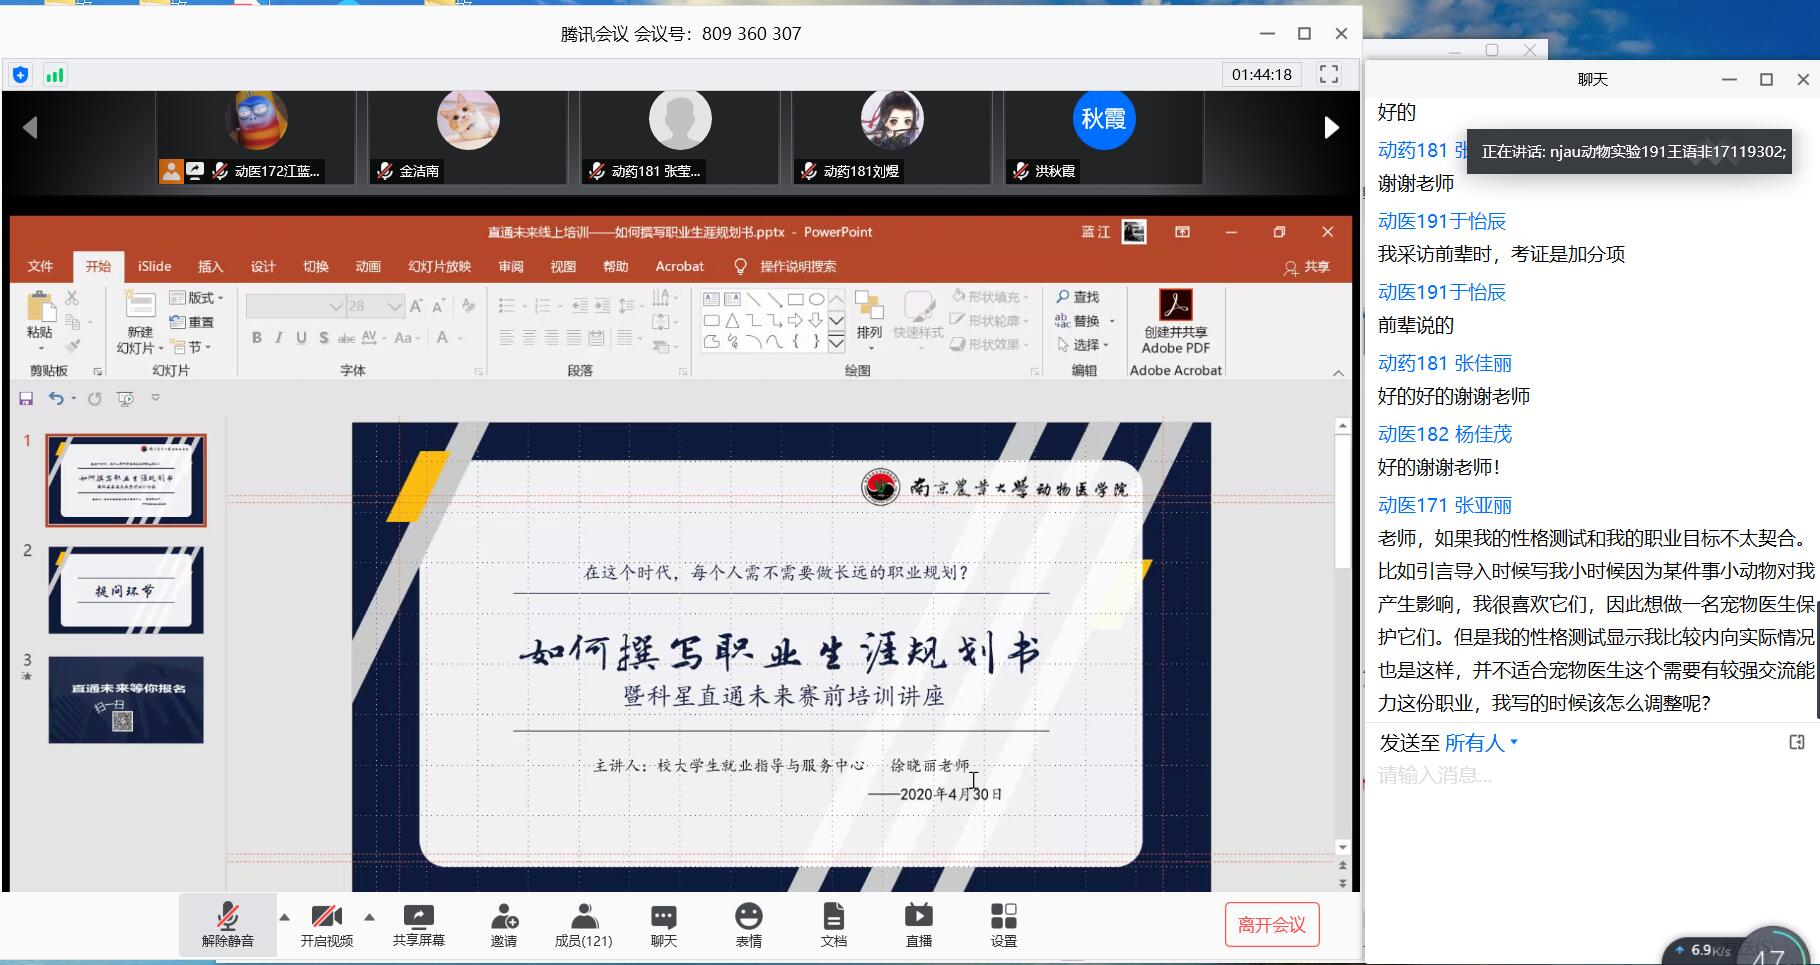Unmute the microphone
Screen dimensions: 1820x965
coord(228,924)
